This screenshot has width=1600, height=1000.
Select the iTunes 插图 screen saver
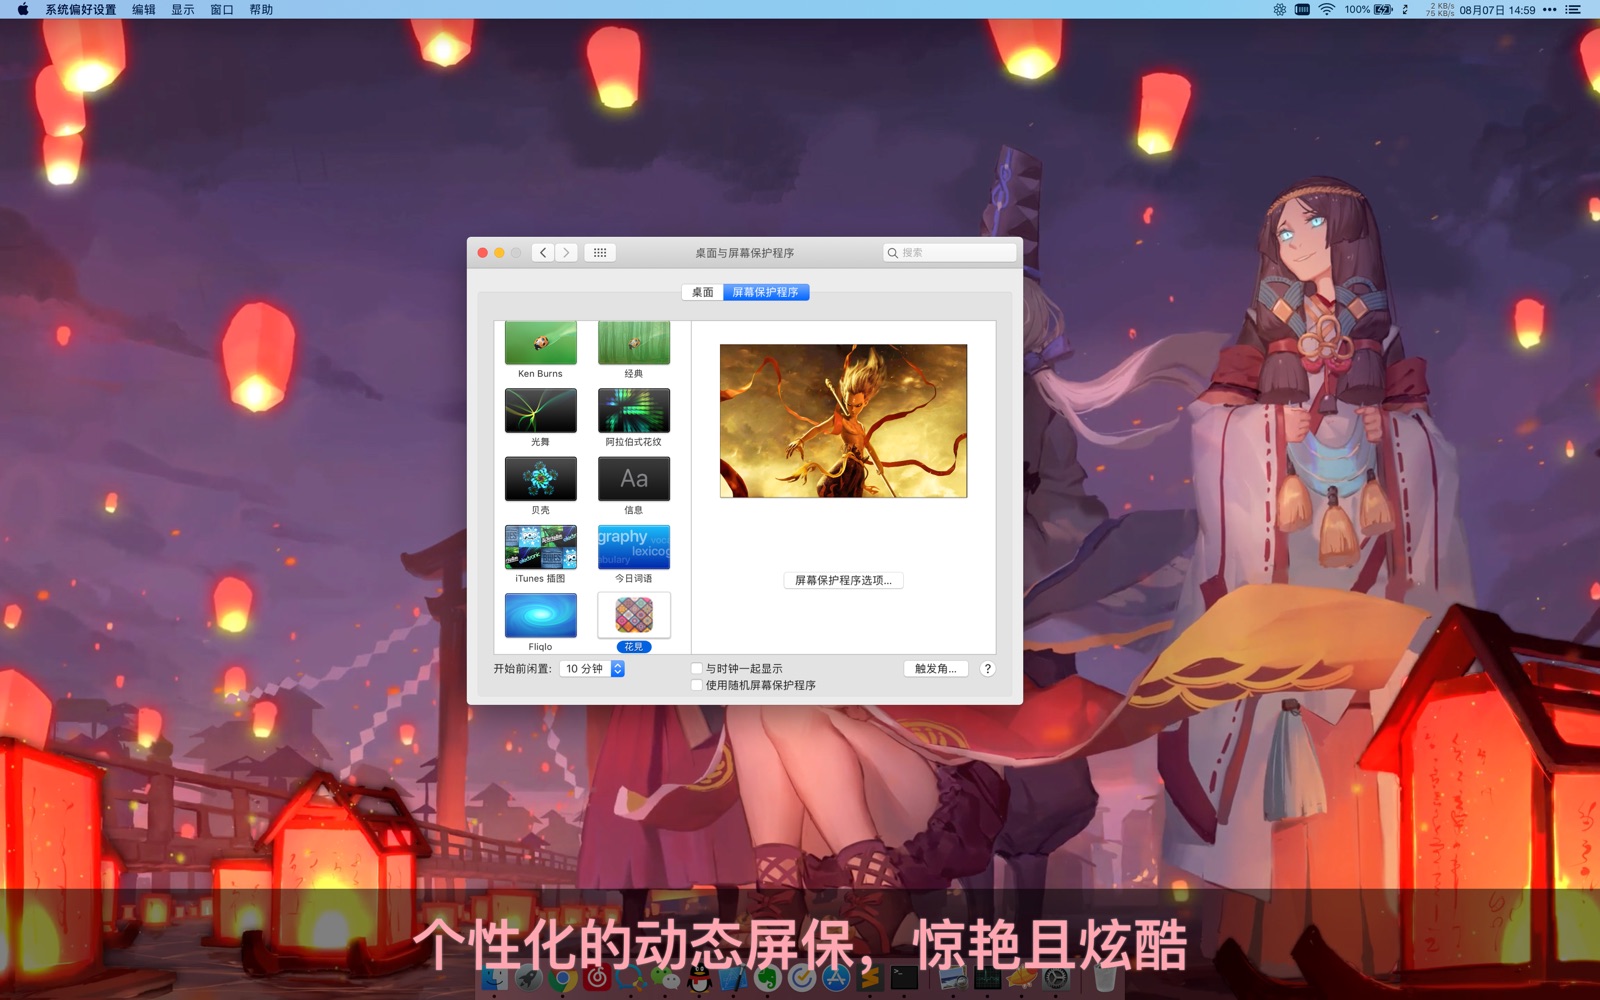point(540,547)
